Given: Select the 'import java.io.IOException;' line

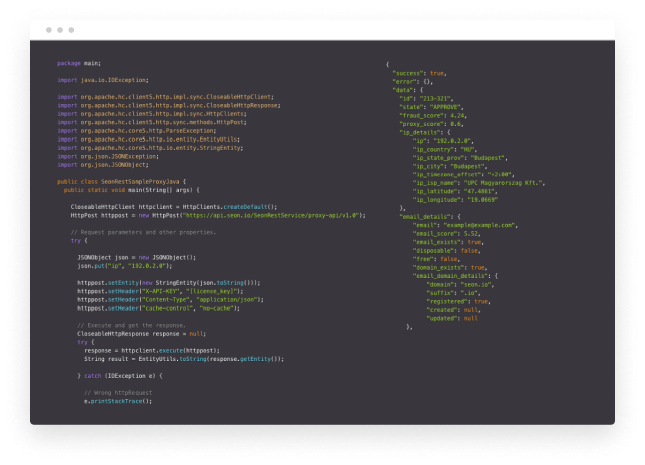Looking at the screenshot, I should 103,80.
